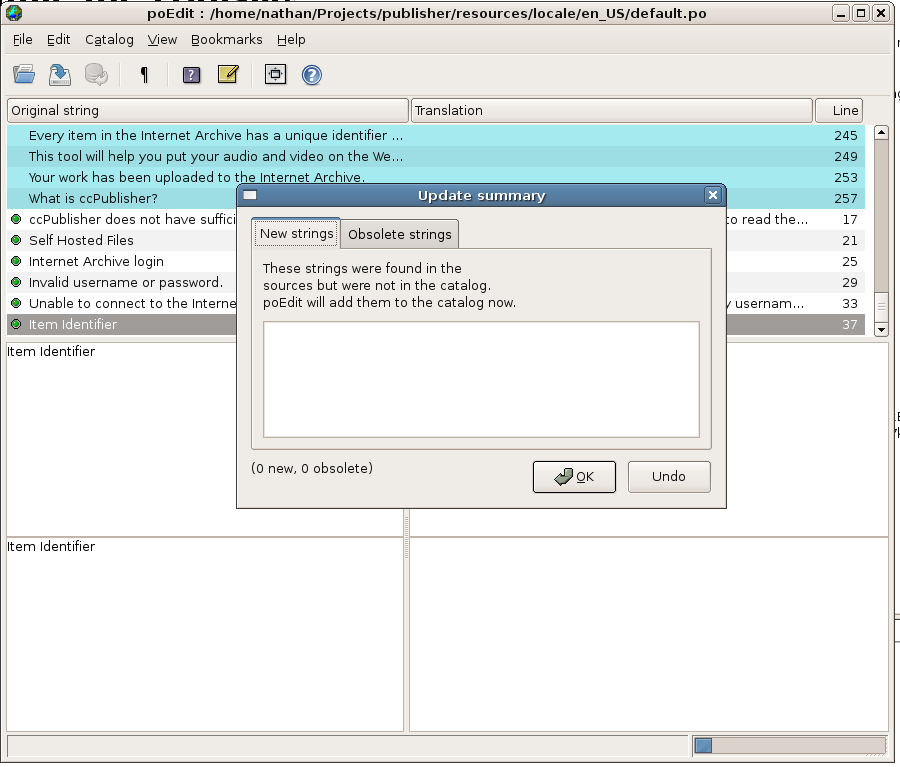Viewport: 900px width, 767px height.
Task: Switch to the Obsolete strings tab
Action: [399, 234]
